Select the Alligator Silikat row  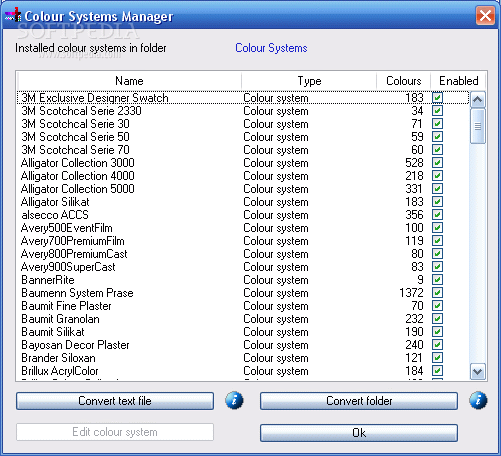(x=243, y=202)
